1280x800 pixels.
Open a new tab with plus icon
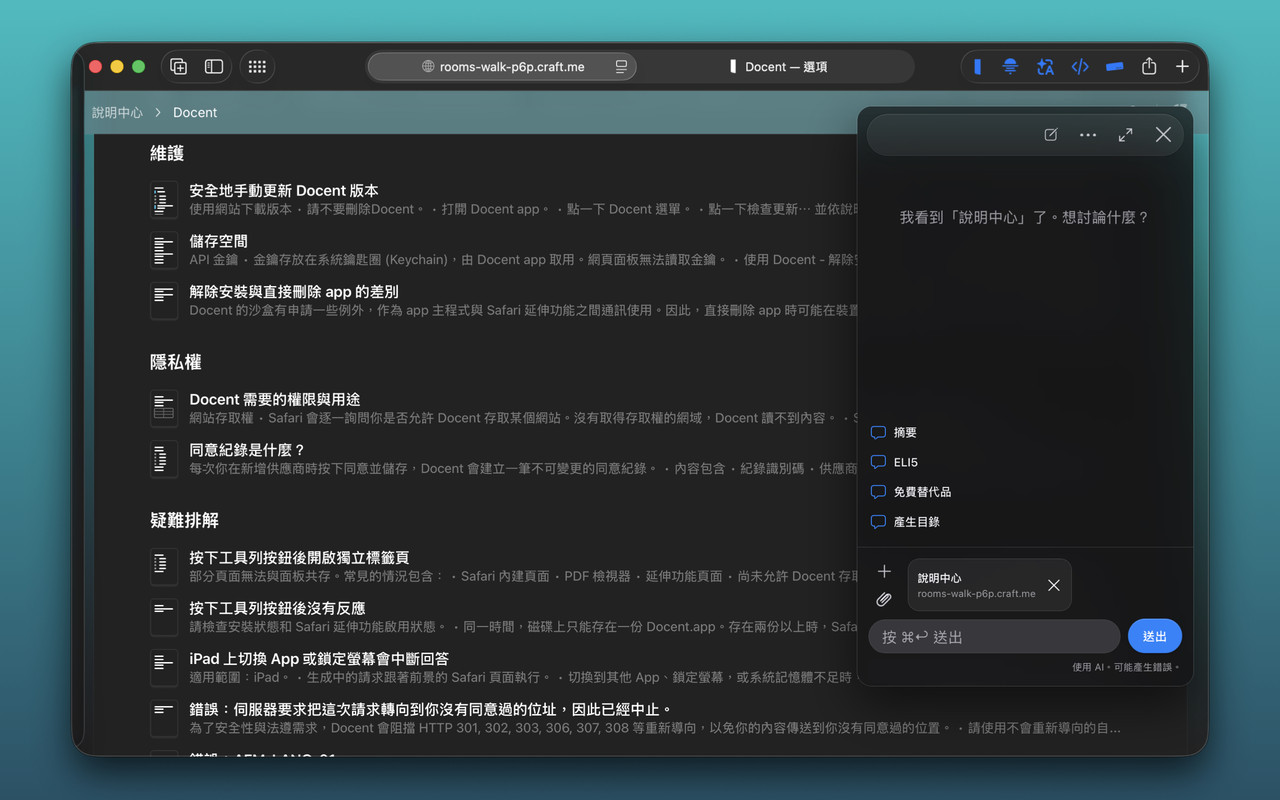point(1182,67)
